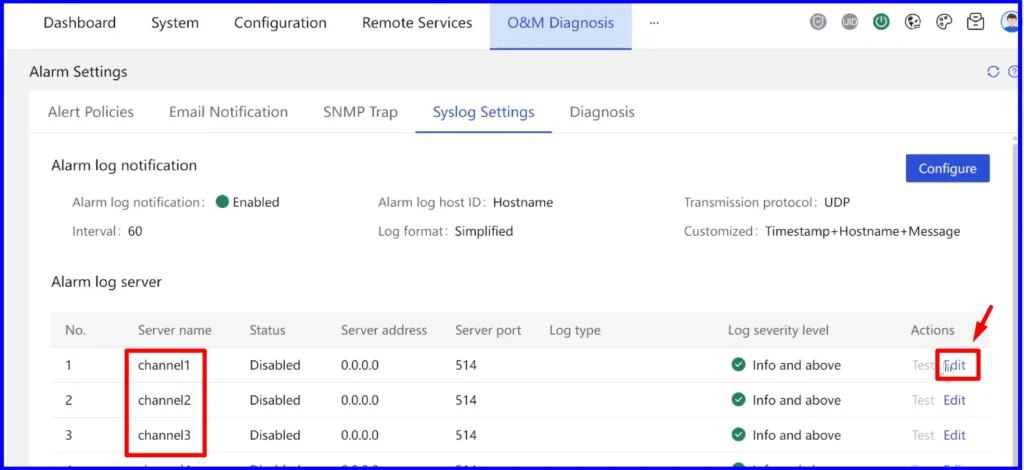The width and height of the screenshot is (1024, 470).
Task: Open the SNMP Trap tab
Action: pos(360,112)
